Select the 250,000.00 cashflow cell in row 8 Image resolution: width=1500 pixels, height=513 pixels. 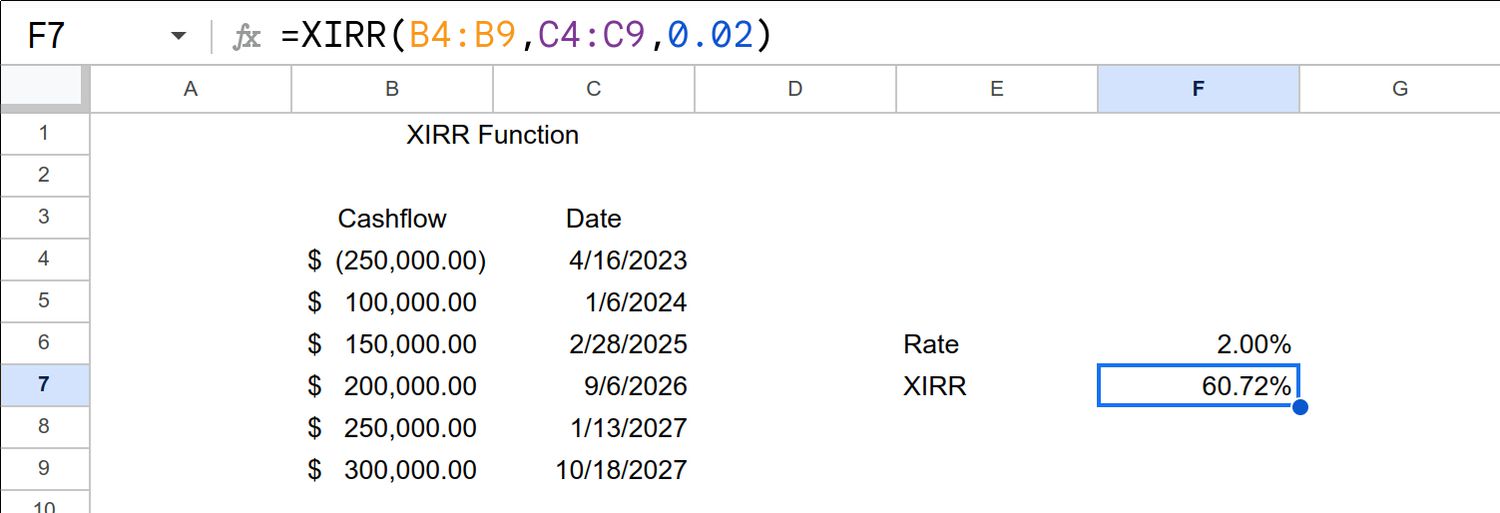[392, 428]
